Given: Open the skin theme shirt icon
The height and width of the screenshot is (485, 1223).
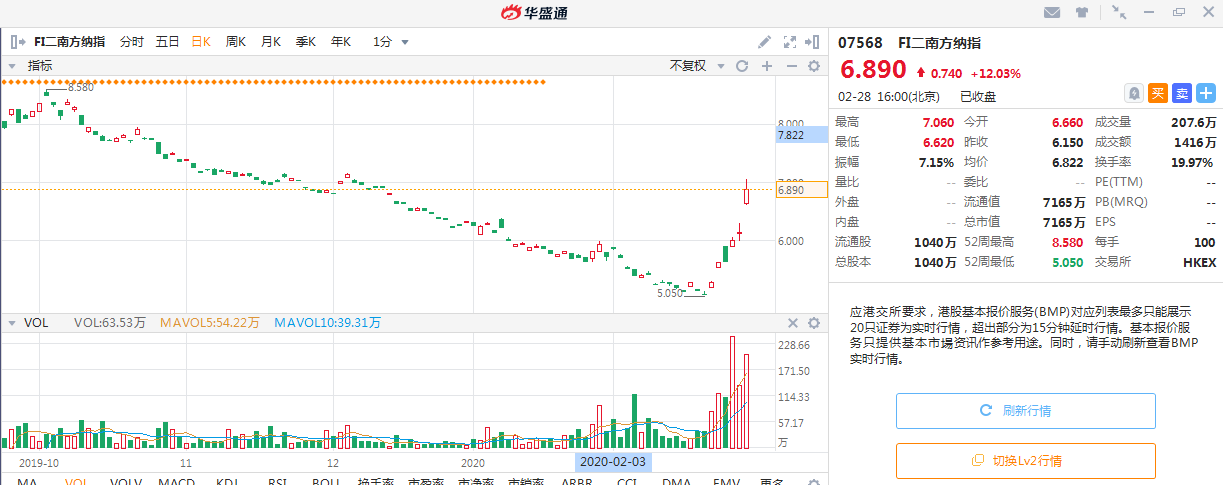Looking at the screenshot, I should pos(1082,12).
